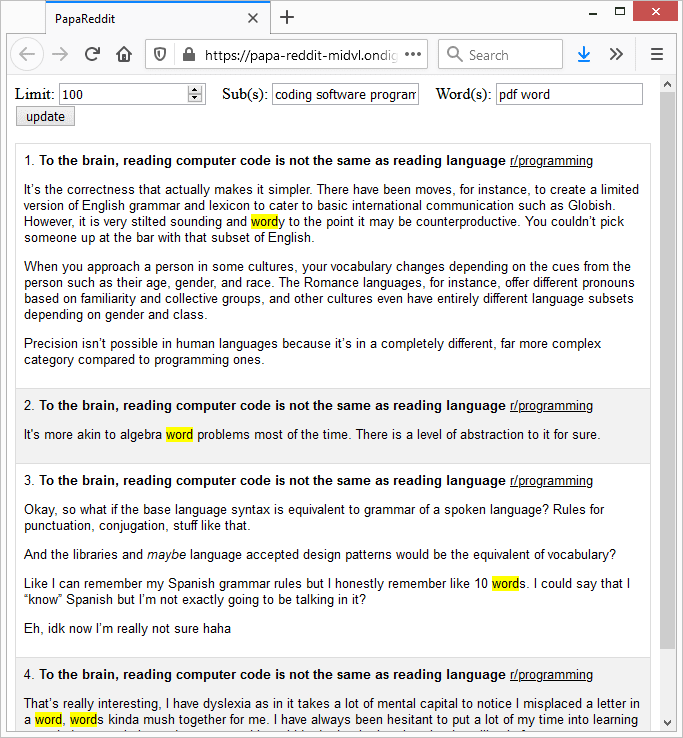The image size is (683, 738).
Task: Open r/programming link in post 1
Action: click(x=551, y=160)
